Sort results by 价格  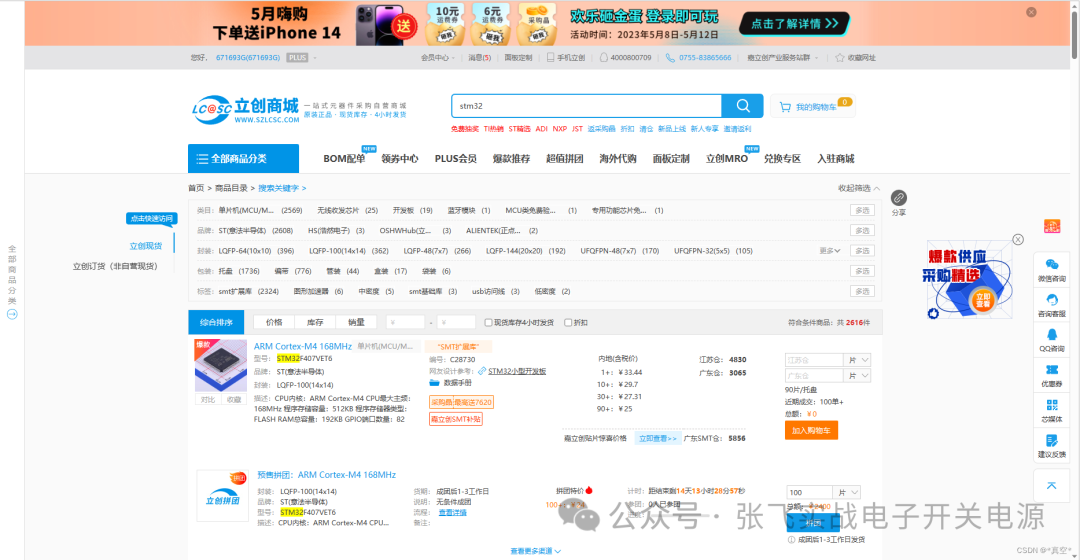274,322
